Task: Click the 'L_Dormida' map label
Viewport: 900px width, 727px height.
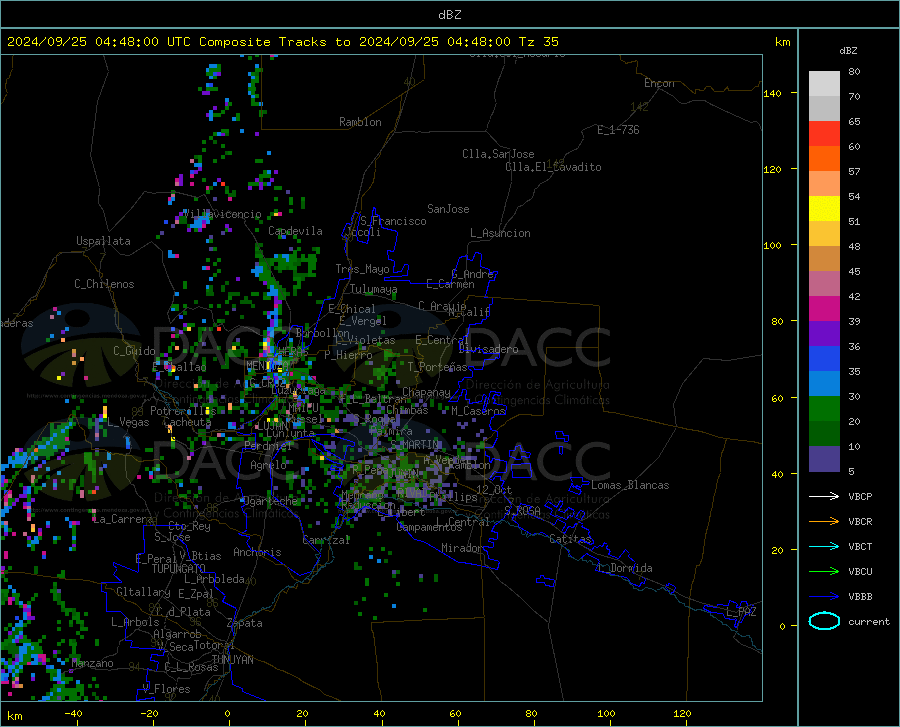Action: pyautogui.click(x=624, y=568)
